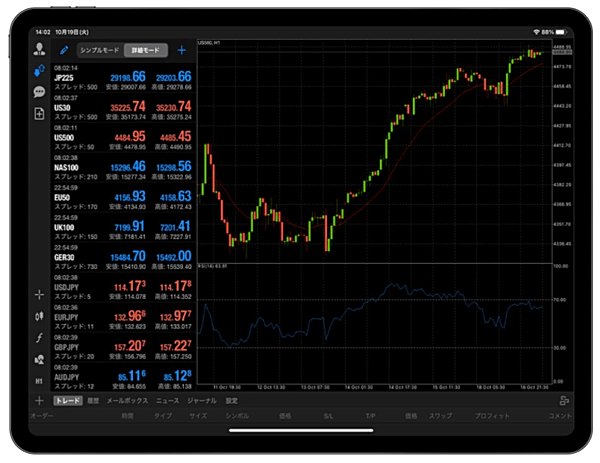Sort by the タイプ column header

pos(163,416)
